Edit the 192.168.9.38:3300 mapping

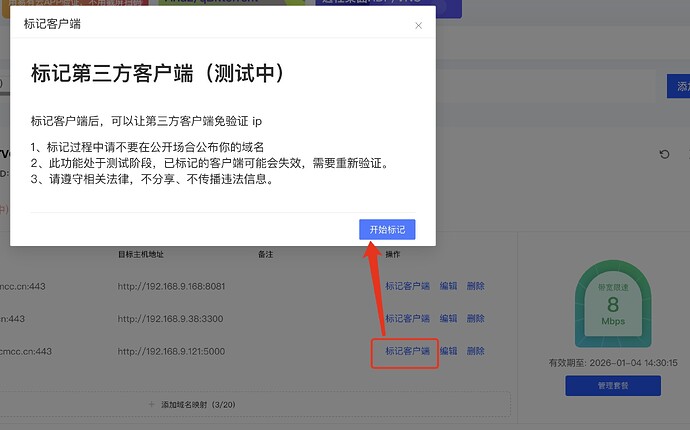[448, 318]
